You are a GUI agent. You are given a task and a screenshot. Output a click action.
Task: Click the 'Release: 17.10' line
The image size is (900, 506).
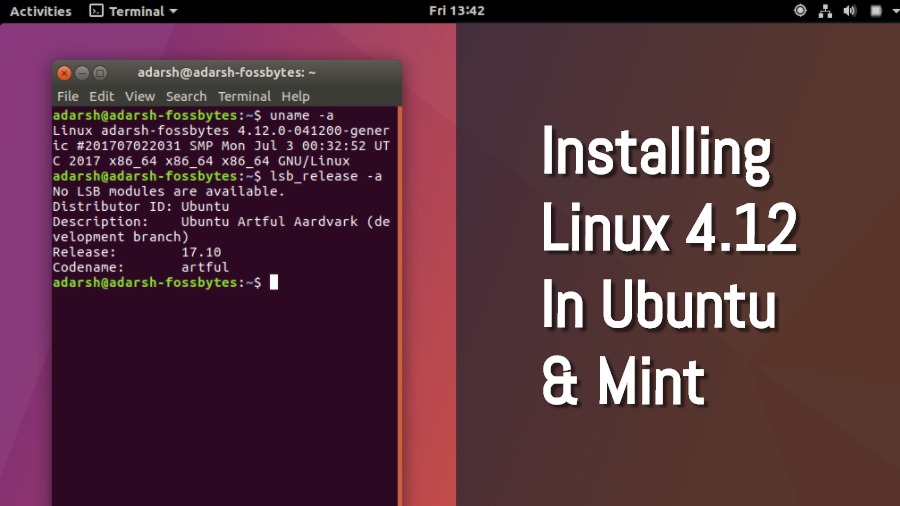click(137, 252)
